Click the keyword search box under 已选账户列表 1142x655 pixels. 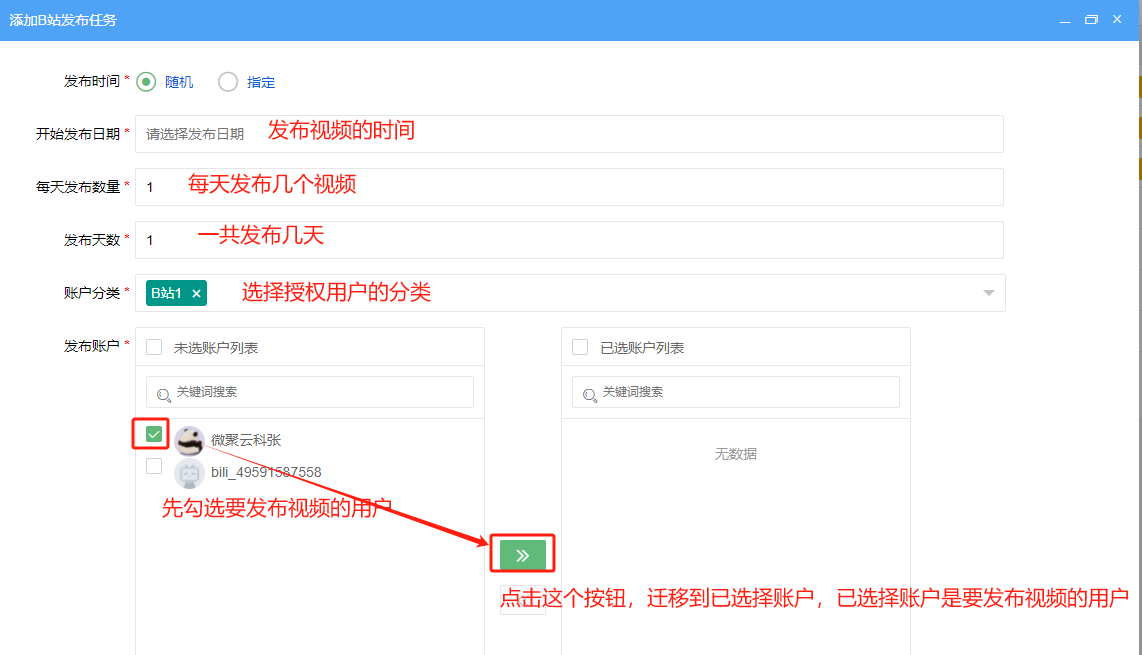click(736, 392)
